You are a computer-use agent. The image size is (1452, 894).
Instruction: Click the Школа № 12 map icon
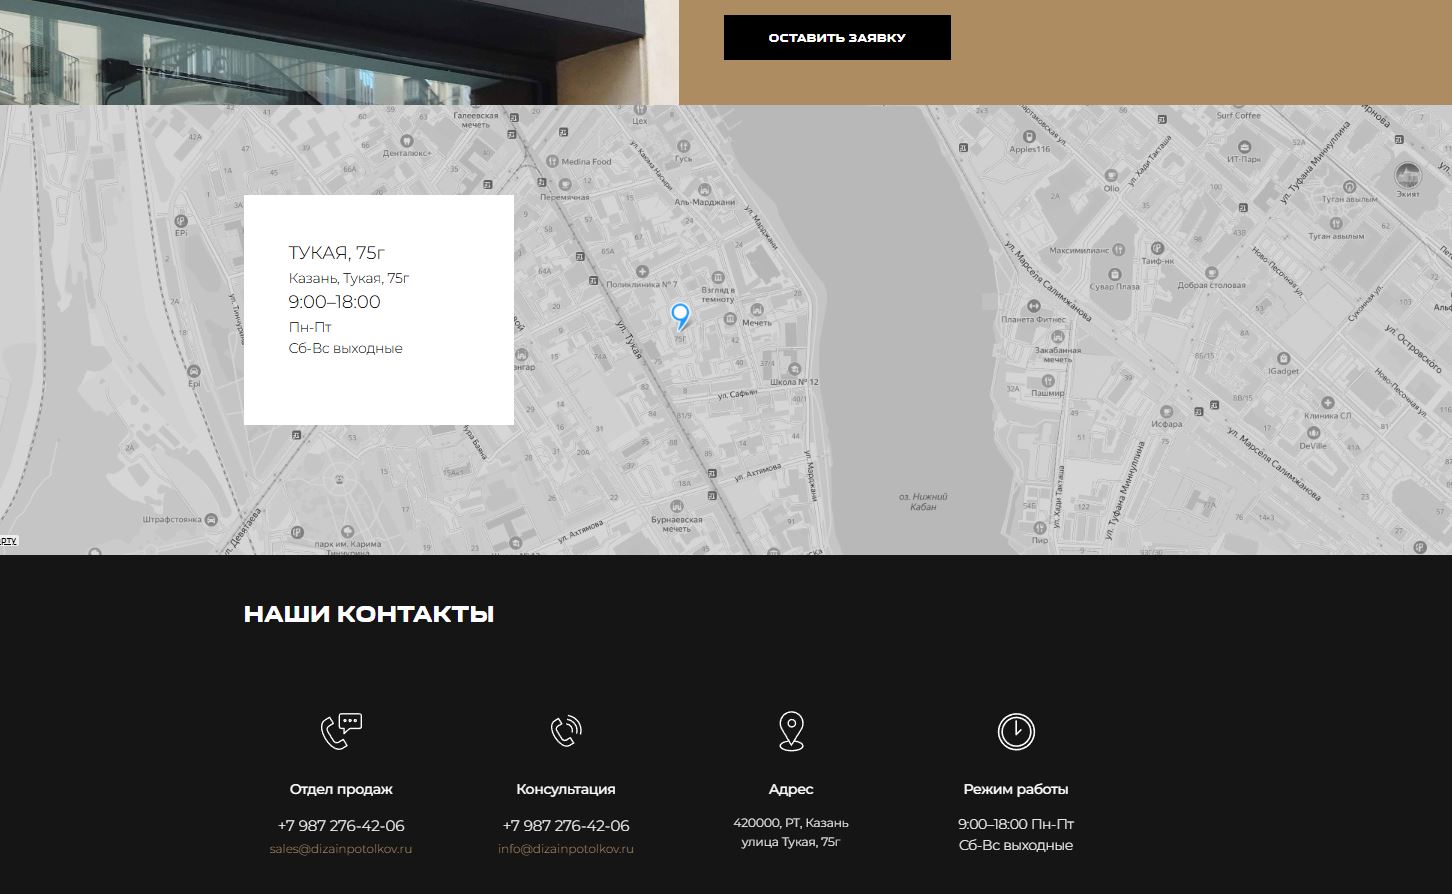[795, 370]
